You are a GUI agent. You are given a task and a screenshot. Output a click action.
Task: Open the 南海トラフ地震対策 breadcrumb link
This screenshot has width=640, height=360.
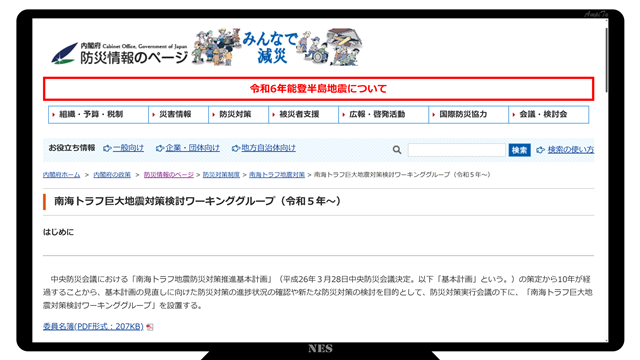(x=277, y=175)
